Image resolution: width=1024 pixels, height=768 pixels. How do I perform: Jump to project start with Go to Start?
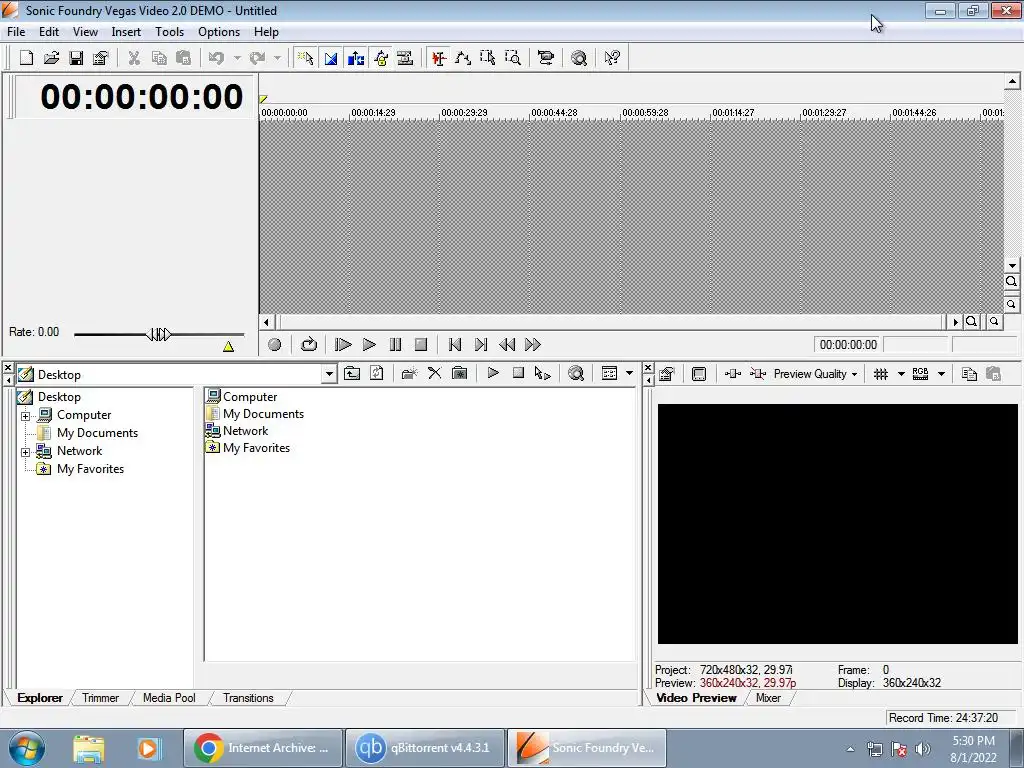point(455,345)
